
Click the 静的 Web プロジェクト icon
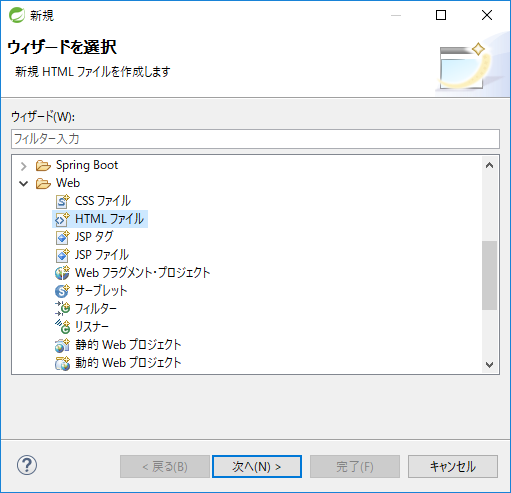(x=62, y=345)
